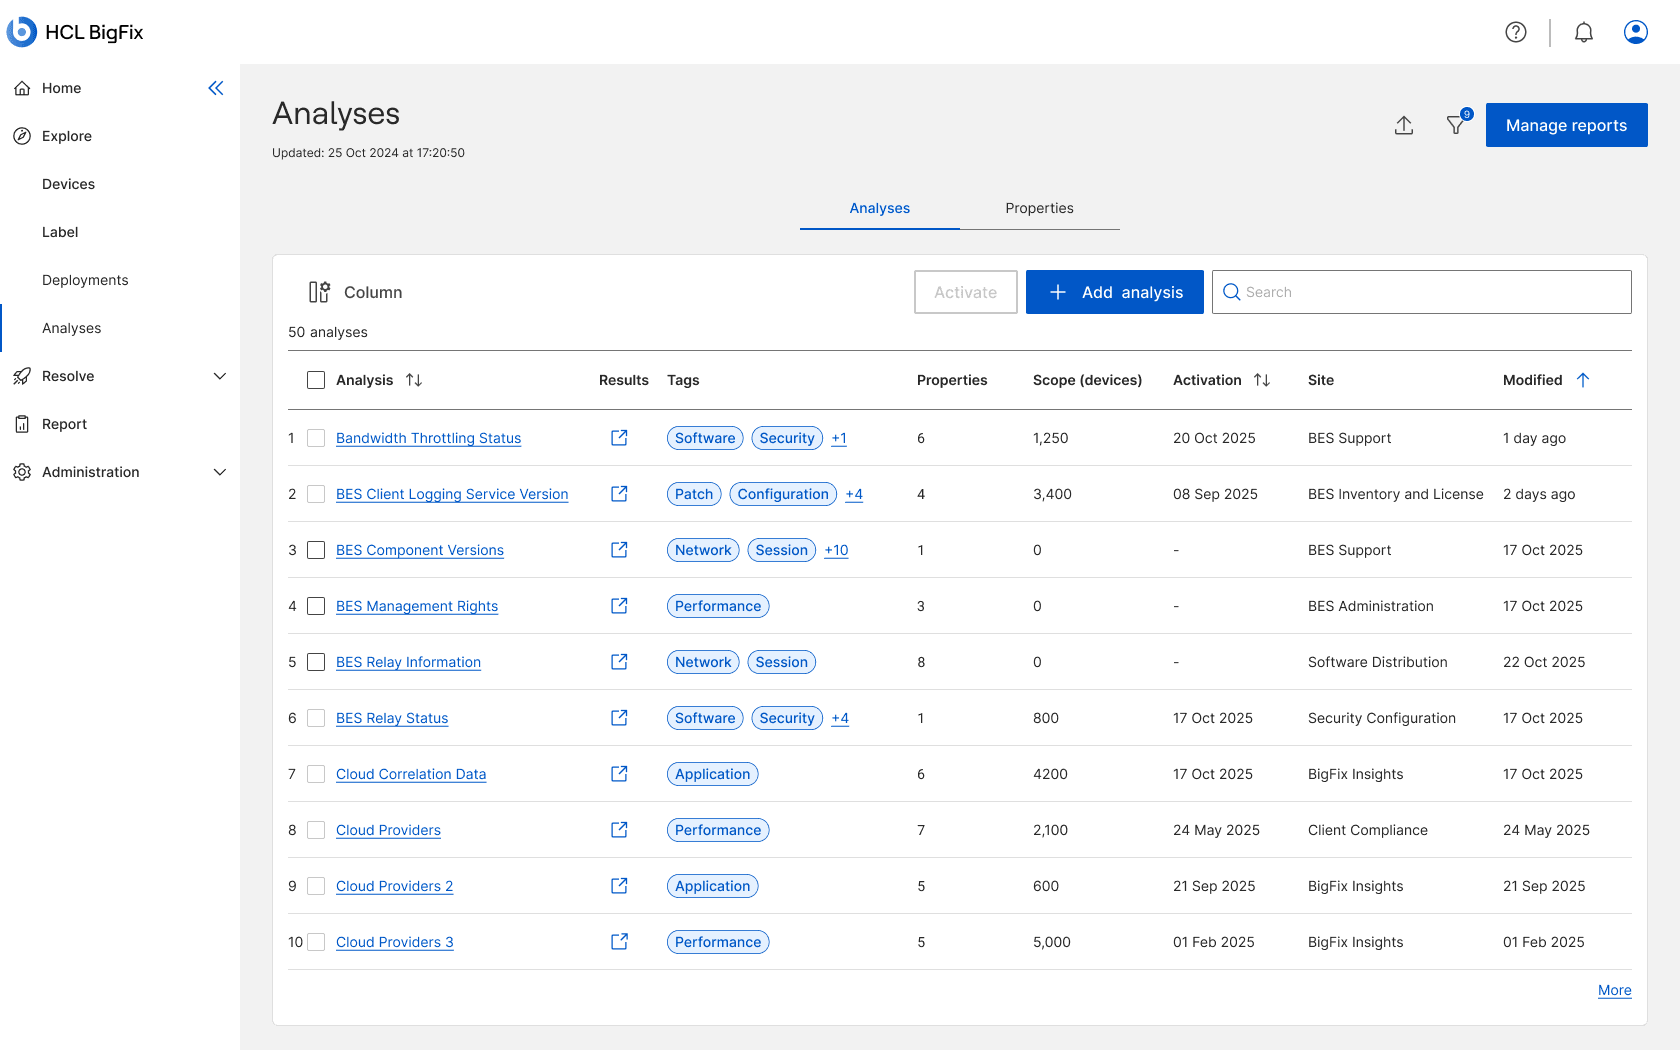Check the Bandwidth Throttling Status checkbox
1680x1050 pixels.
[x=316, y=438]
